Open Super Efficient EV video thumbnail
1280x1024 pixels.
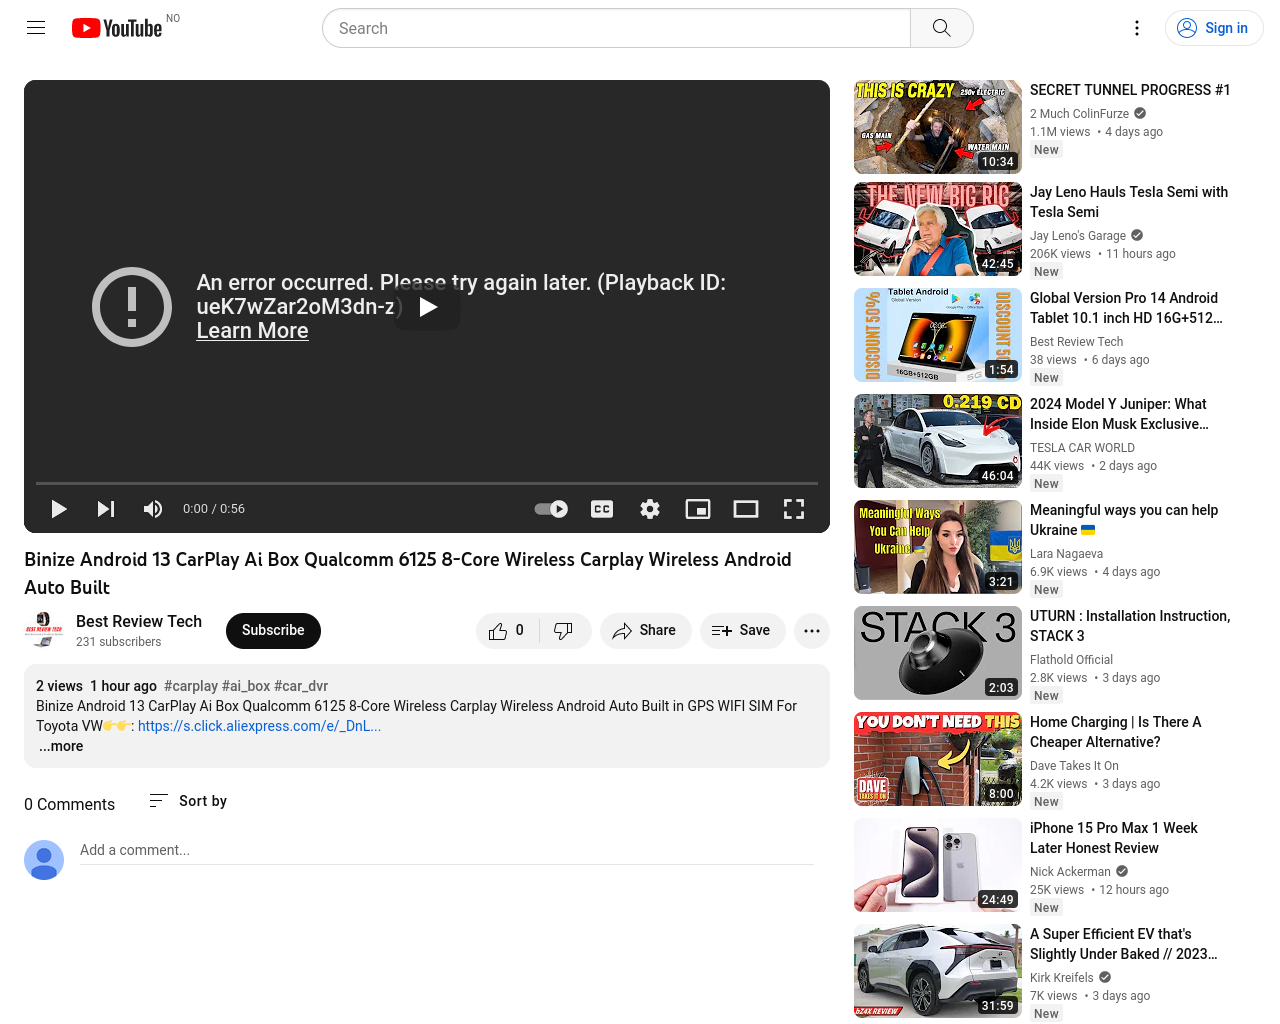point(938,971)
